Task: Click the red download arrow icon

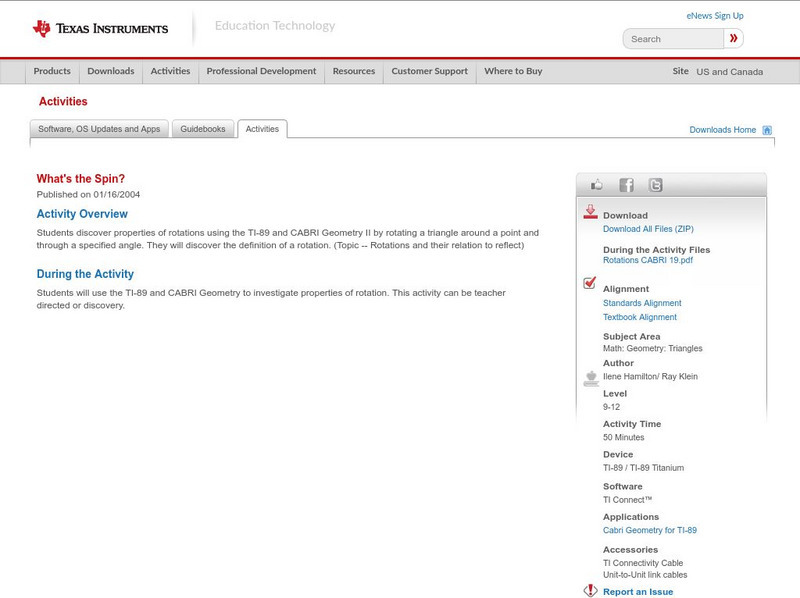Action: coord(590,212)
